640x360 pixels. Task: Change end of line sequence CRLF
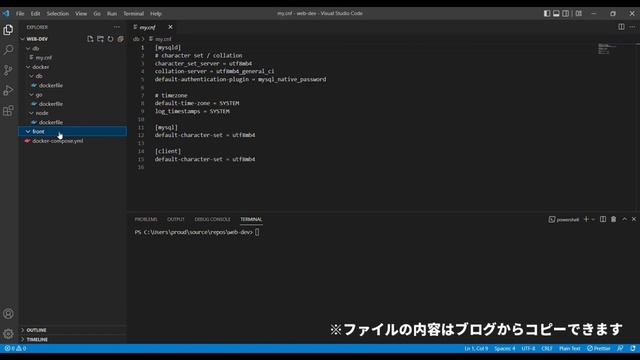547,348
